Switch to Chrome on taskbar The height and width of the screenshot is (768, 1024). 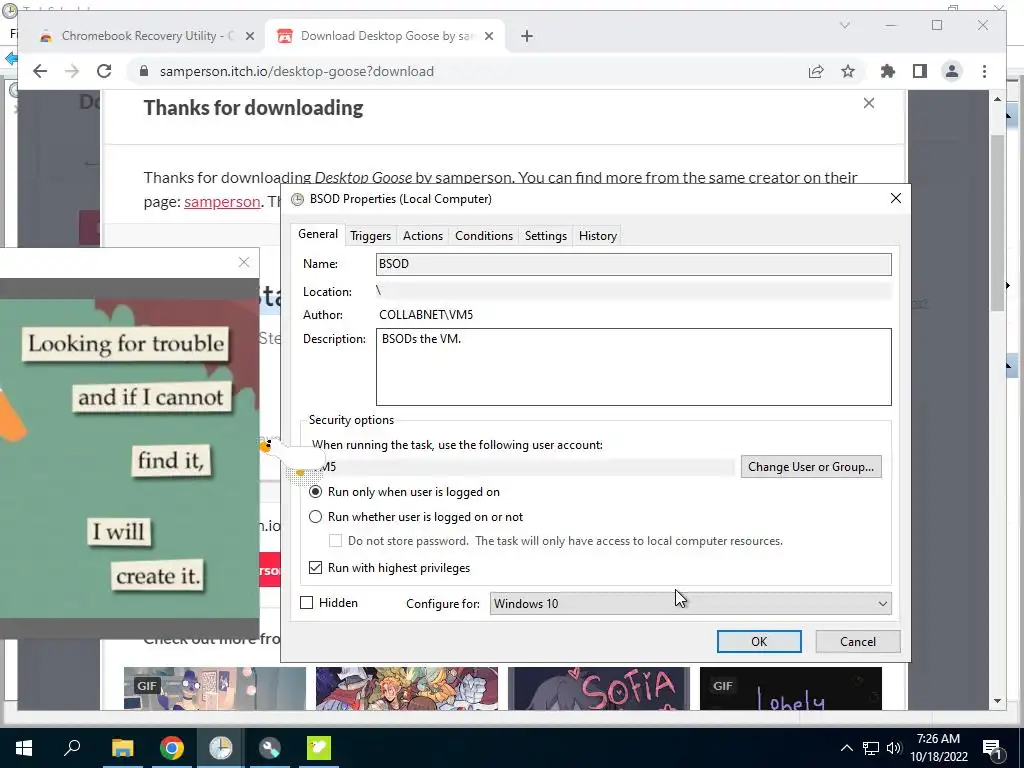(x=172, y=748)
